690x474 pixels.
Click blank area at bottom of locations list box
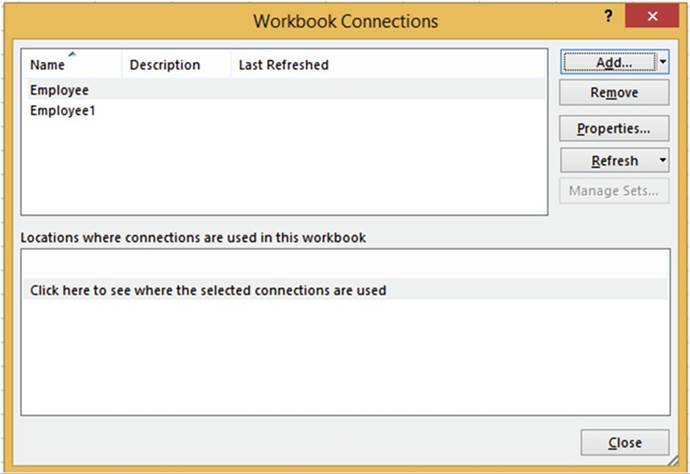pos(345,380)
